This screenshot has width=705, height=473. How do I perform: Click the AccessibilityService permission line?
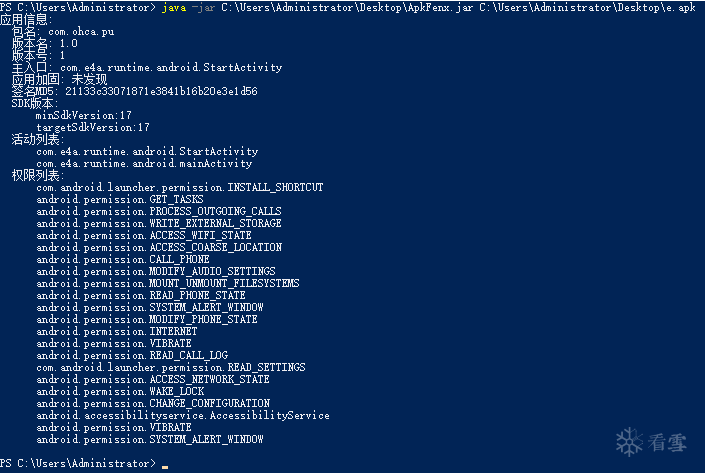point(182,415)
